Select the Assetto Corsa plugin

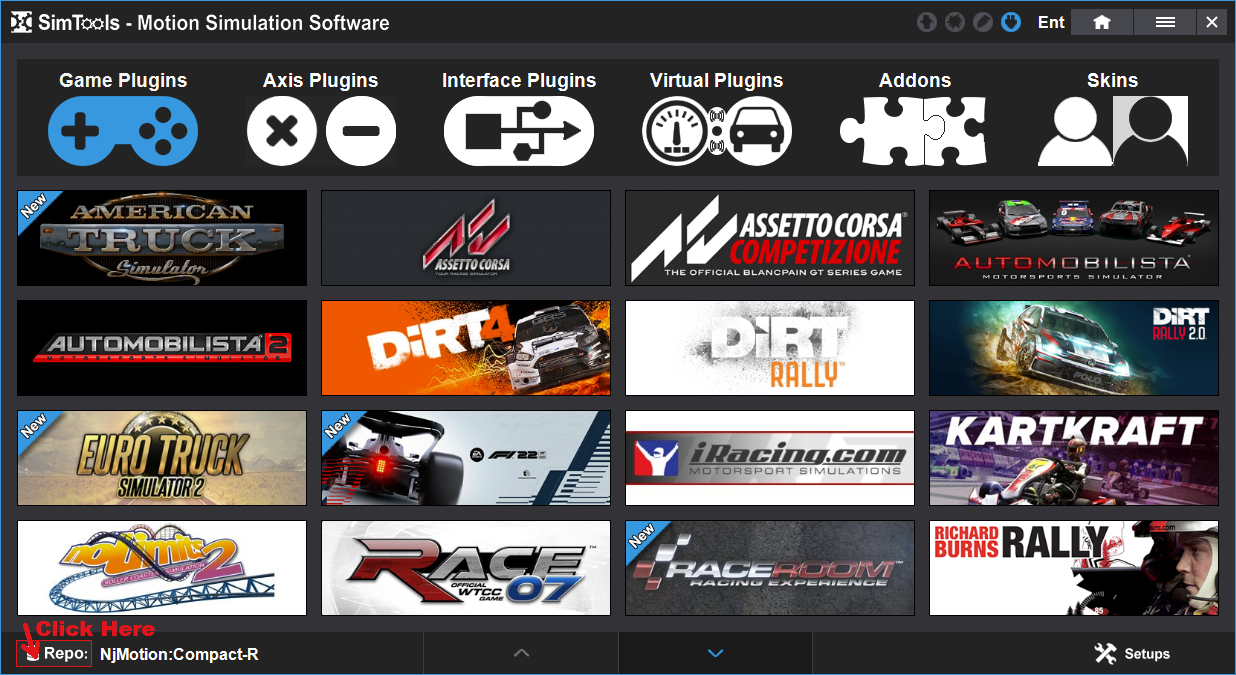[466, 238]
